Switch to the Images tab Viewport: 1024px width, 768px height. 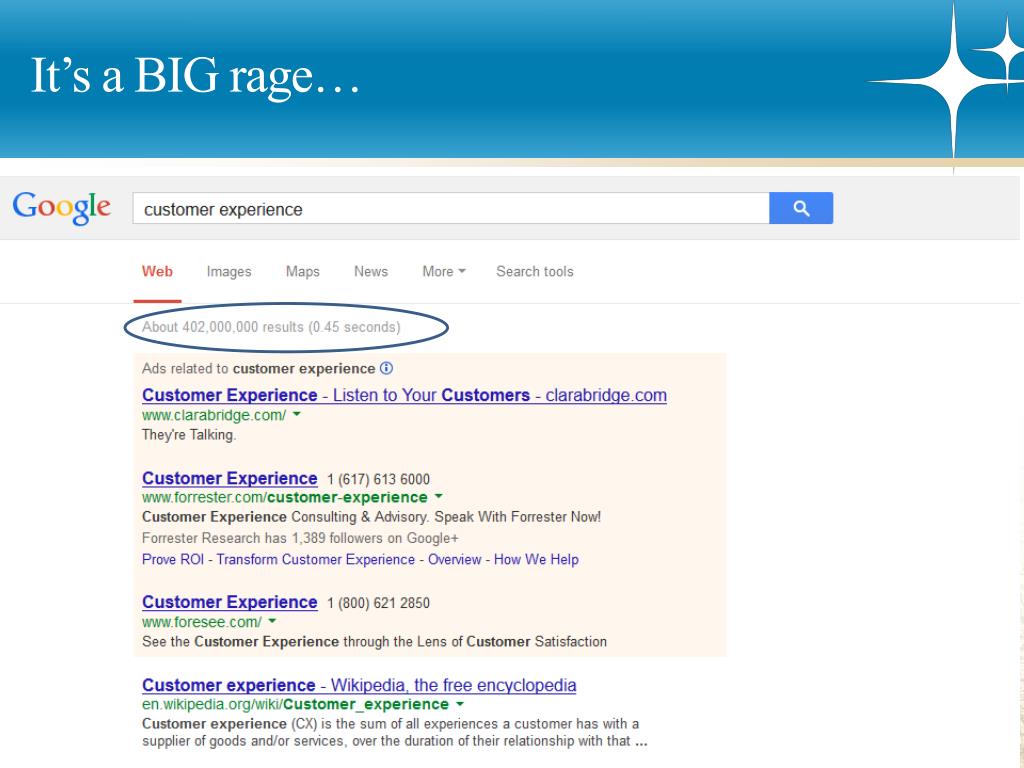[x=229, y=272]
